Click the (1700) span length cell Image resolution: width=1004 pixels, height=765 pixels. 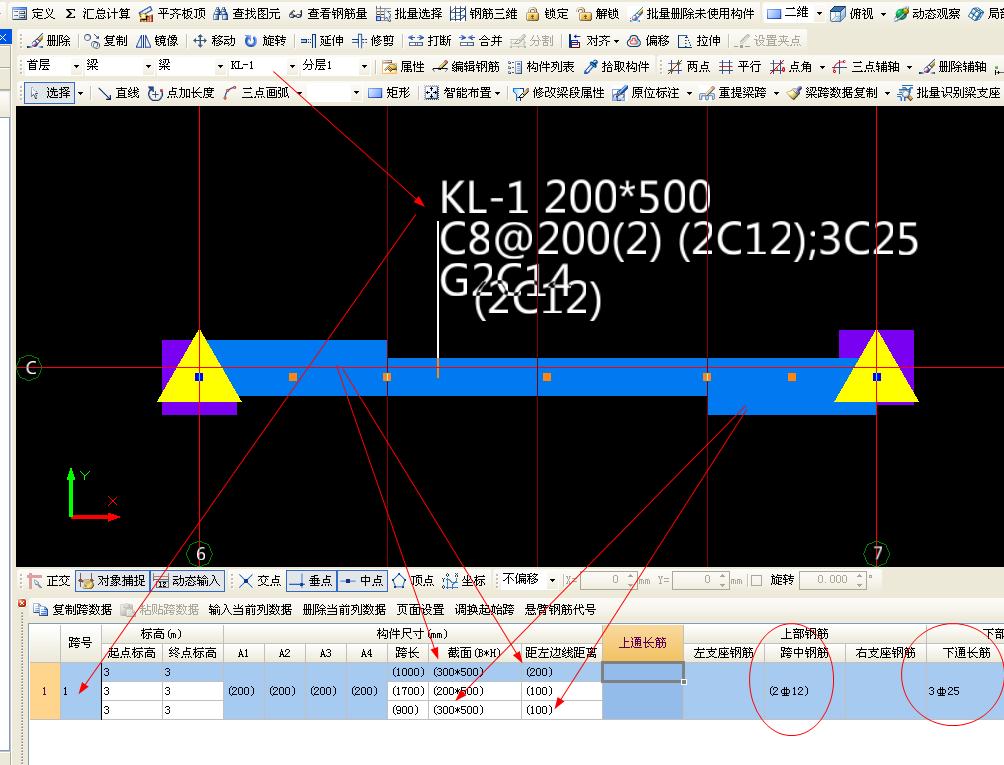[408, 691]
